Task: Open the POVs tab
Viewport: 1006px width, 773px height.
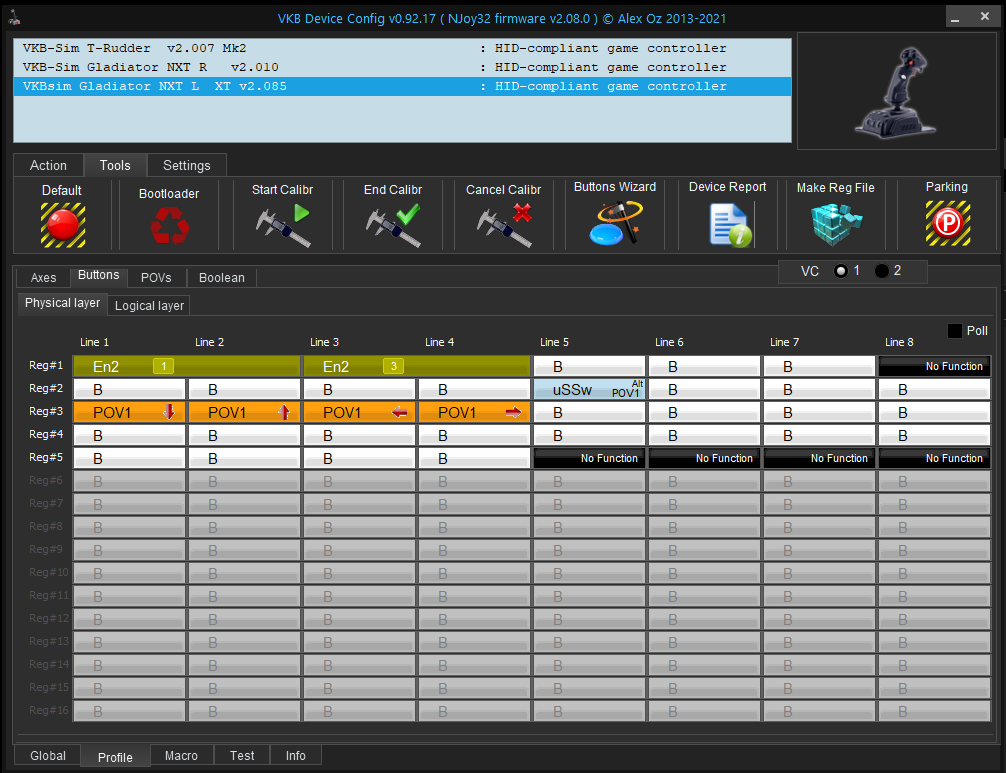Action: 156,278
